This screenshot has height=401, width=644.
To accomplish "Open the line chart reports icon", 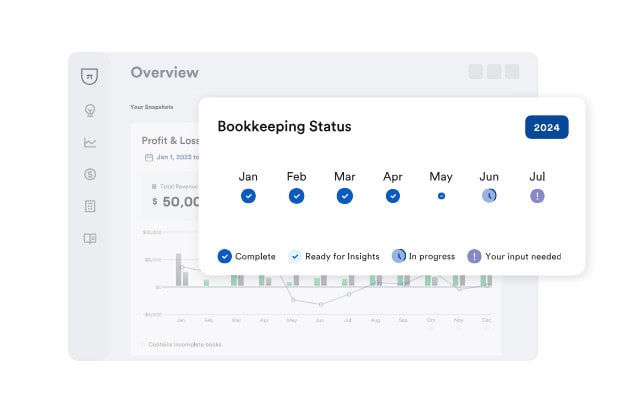I will coord(90,142).
